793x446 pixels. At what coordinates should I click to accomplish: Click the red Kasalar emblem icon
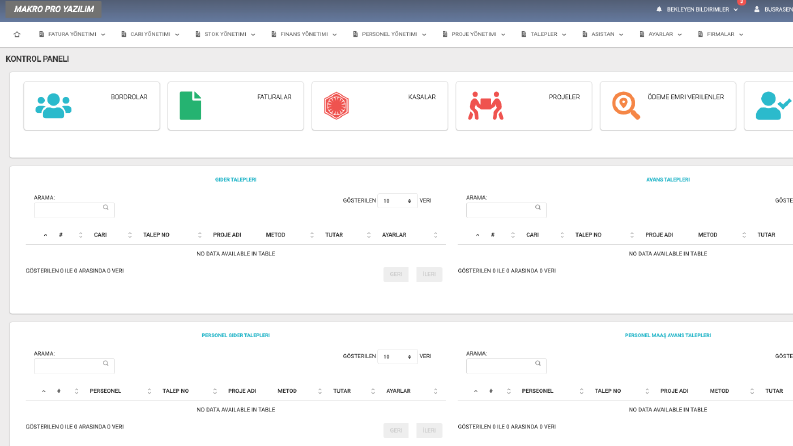tap(336, 106)
